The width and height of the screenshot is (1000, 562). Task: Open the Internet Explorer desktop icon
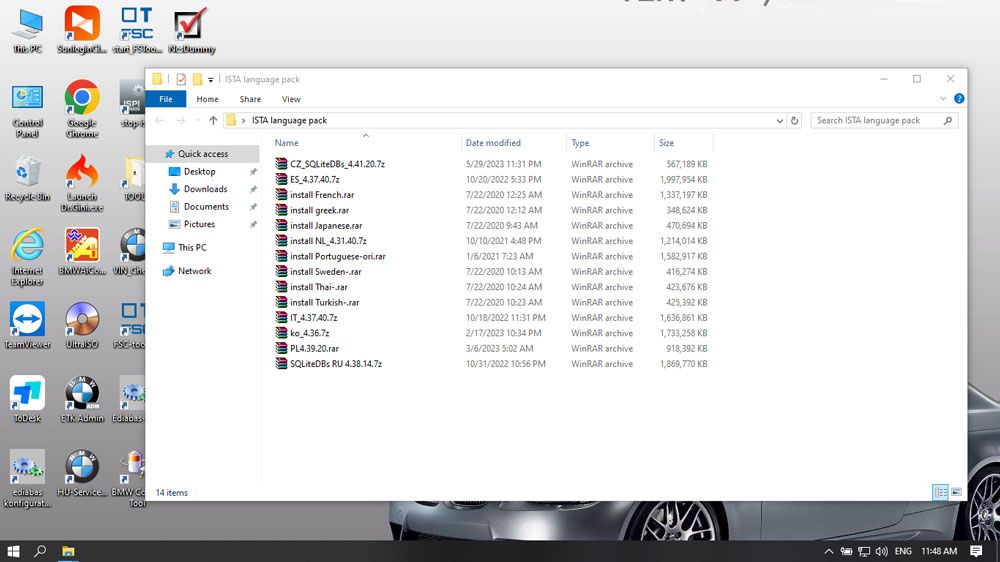(27, 257)
